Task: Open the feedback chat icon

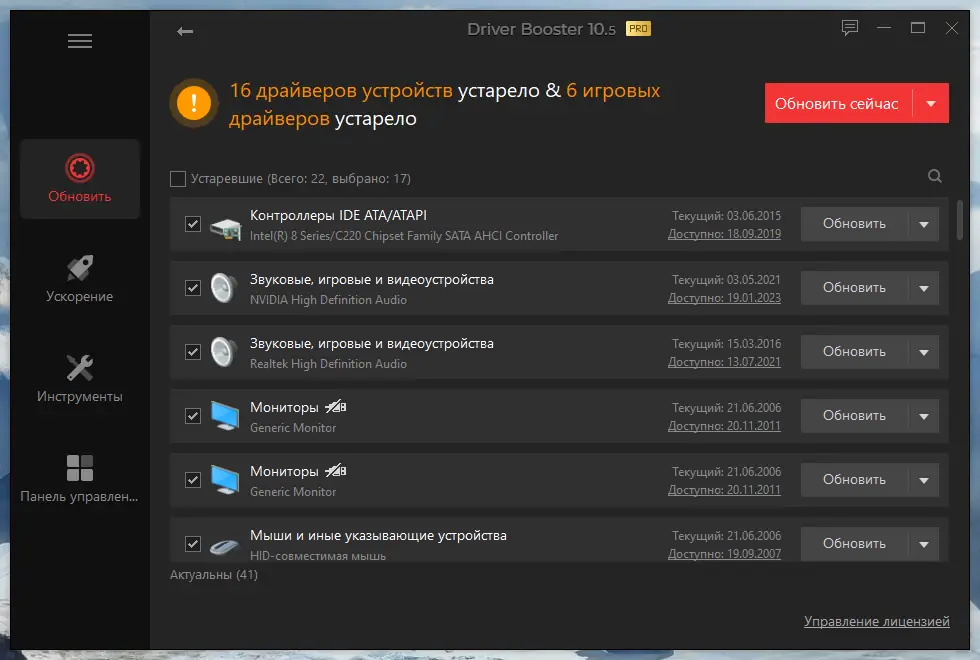Action: 849,28
